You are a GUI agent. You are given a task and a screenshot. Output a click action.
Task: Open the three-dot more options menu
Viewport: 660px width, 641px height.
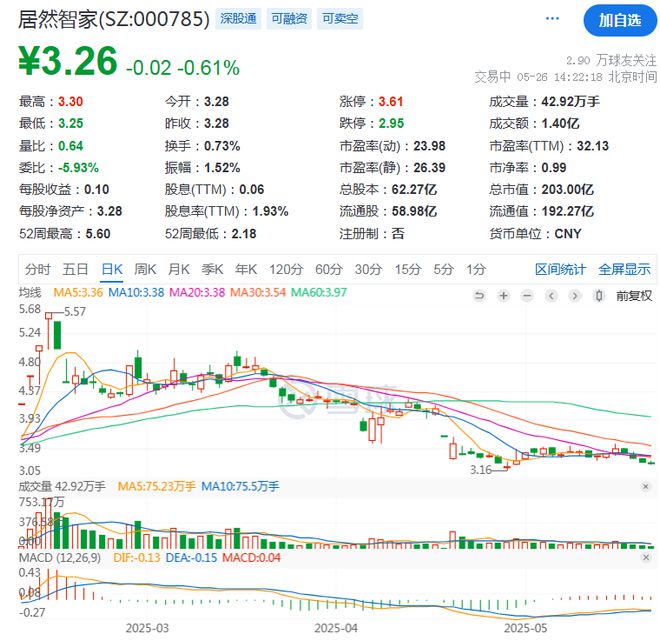coord(552,19)
